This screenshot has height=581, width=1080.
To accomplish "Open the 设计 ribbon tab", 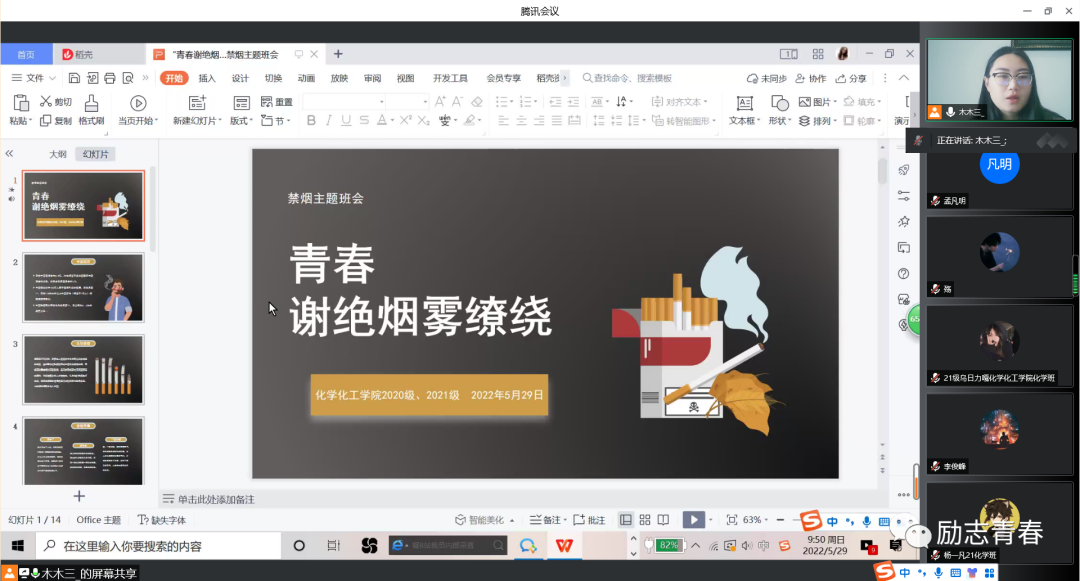I will (240, 78).
